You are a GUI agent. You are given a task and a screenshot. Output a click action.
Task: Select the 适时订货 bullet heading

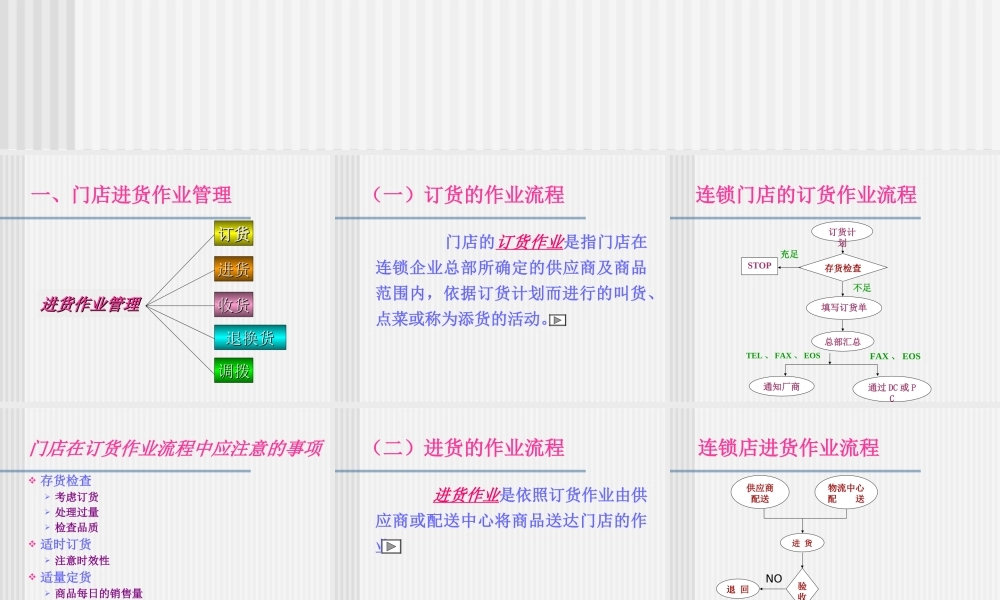(66, 545)
